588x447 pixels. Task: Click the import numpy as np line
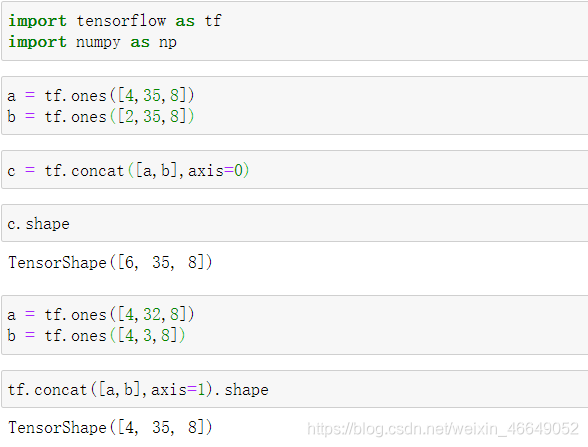92,42
